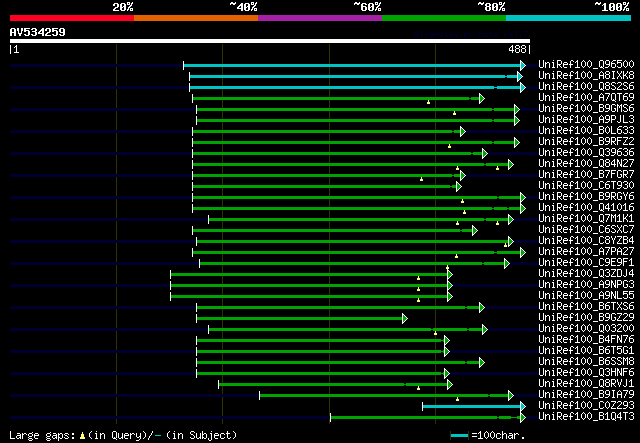Select the UniRef100_A7PA27 label

[586, 252]
